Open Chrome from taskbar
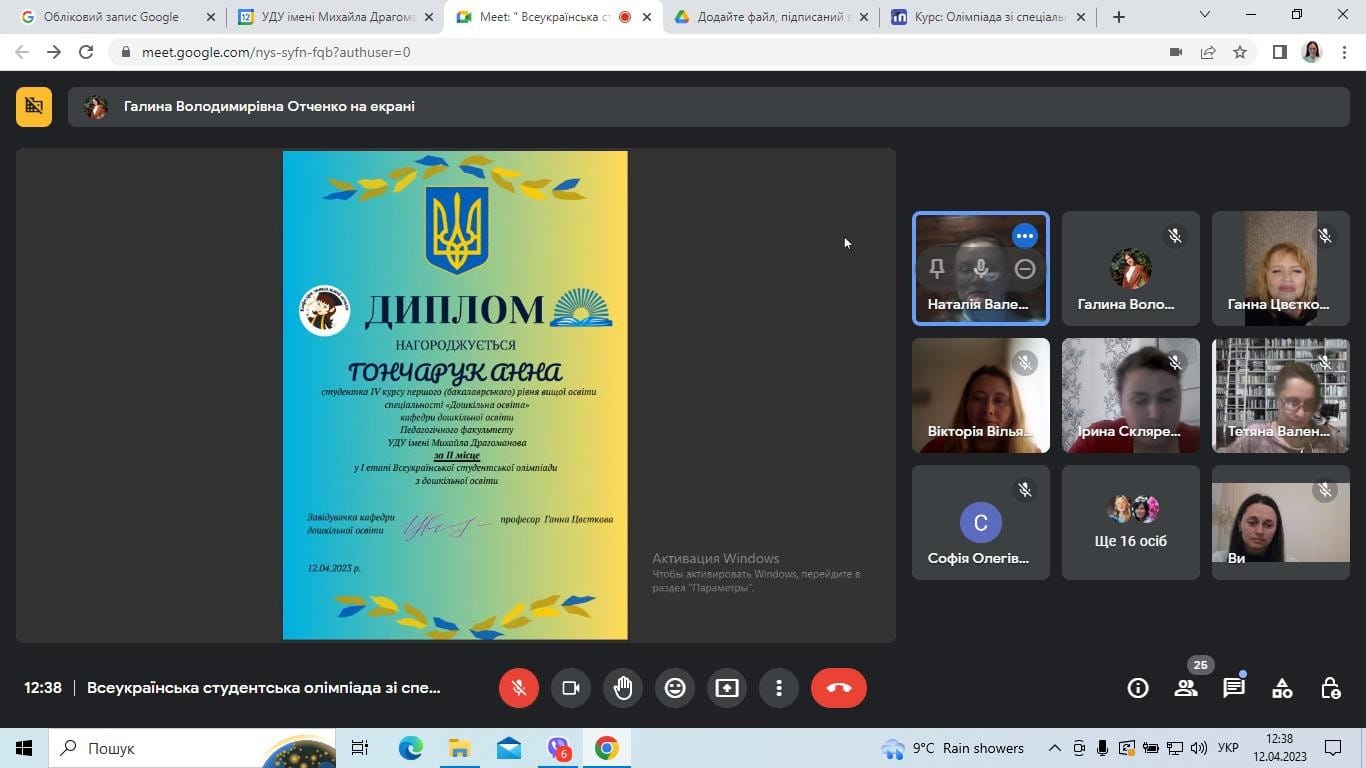Image resolution: width=1366 pixels, height=768 pixels. point(607,748)
